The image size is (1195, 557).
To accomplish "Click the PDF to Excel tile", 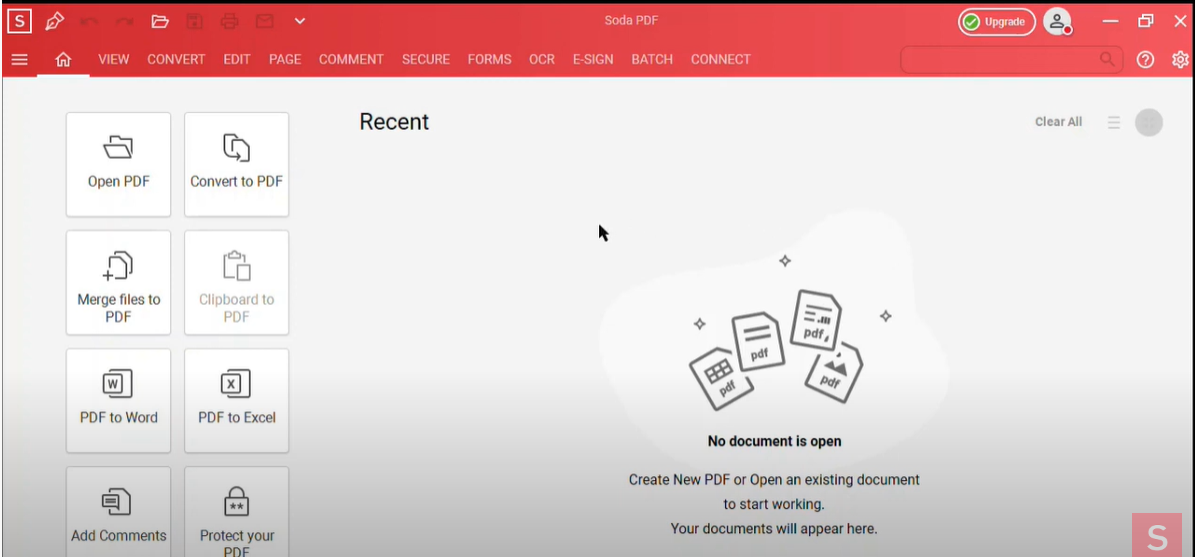I will [236, 401].
